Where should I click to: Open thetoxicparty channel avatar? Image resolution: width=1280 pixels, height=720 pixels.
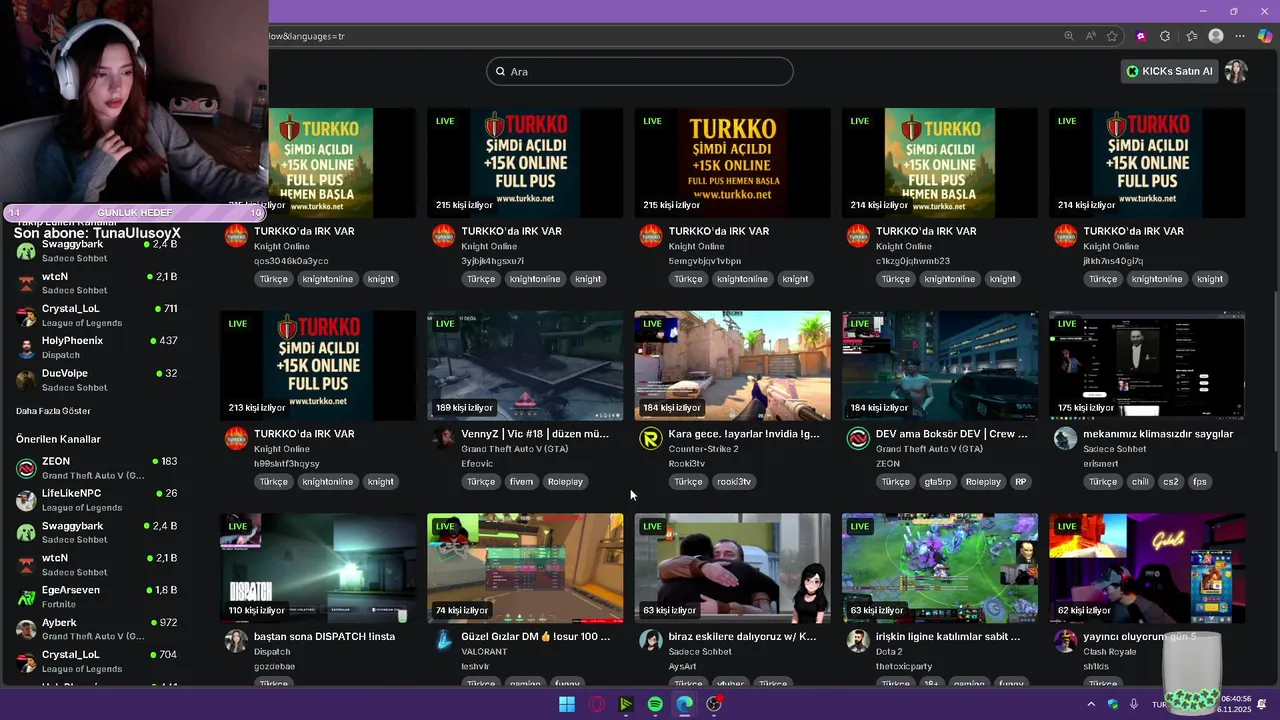(858, 641)
